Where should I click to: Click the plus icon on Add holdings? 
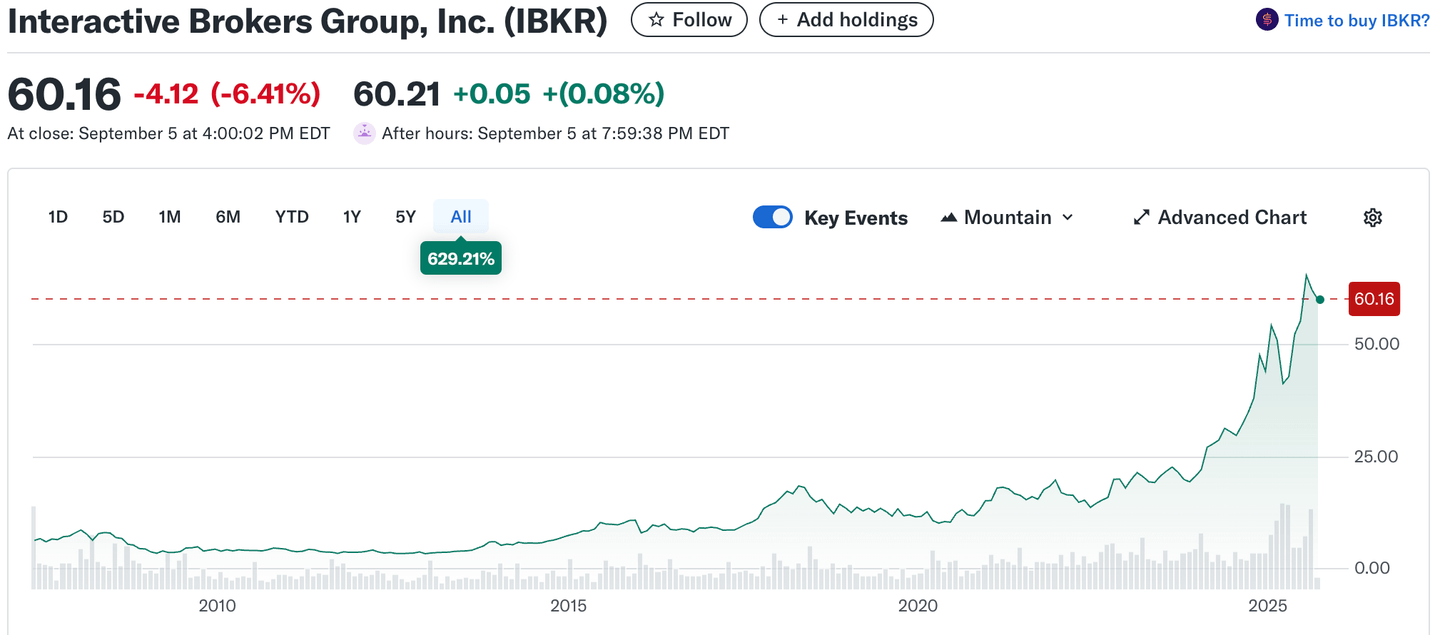(x=783, y=20)
